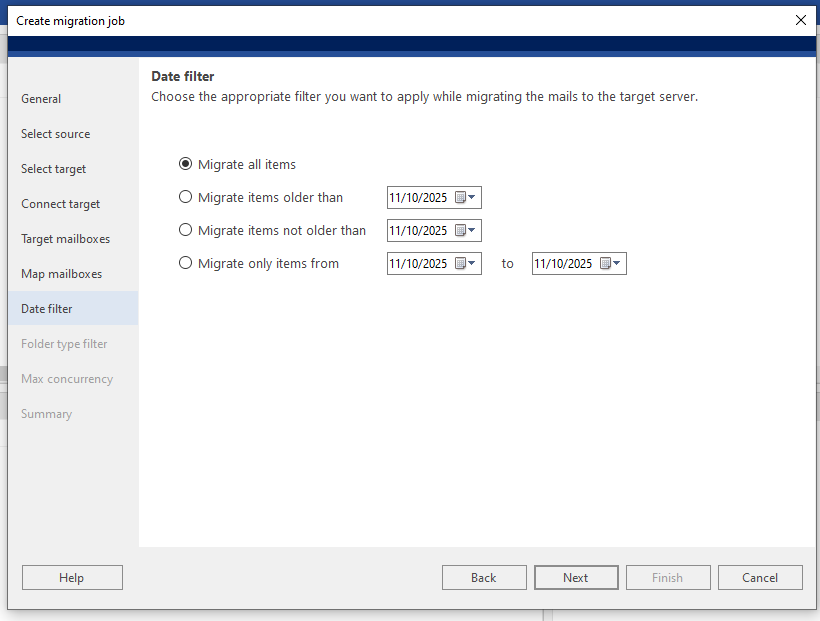The height and width of the screenshot is (621, 820).
Task: Select the Migrate all items option
Action: coord(185,164)
